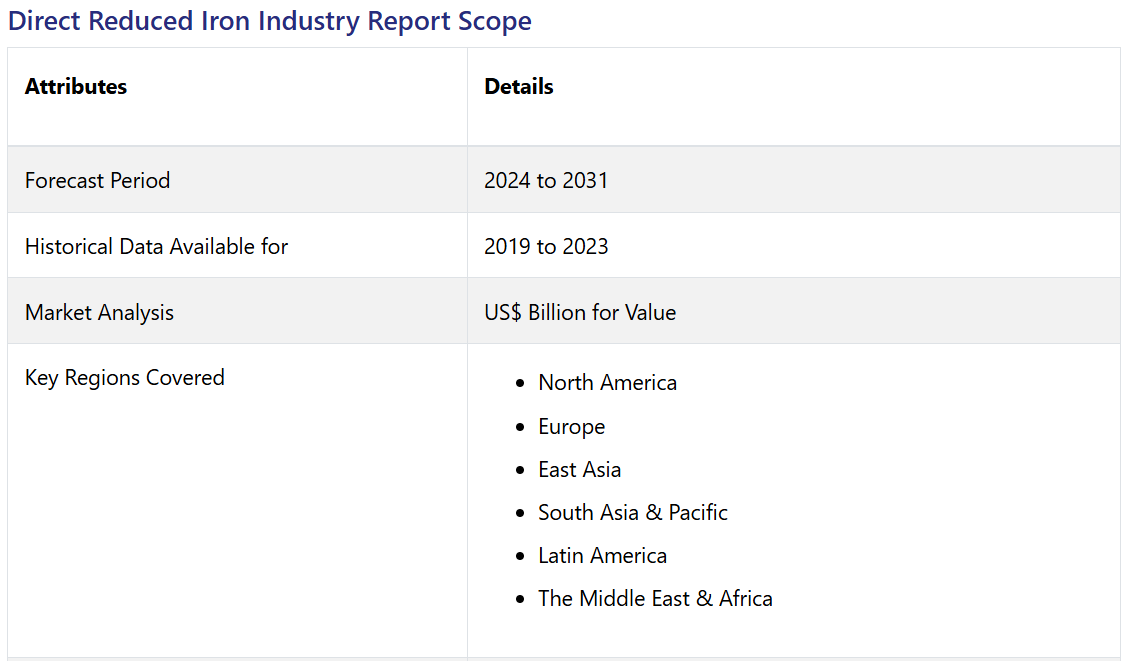Click the Forecast Period cell
The height and width of the screenshot is (661, 1125).
point(97,181)
